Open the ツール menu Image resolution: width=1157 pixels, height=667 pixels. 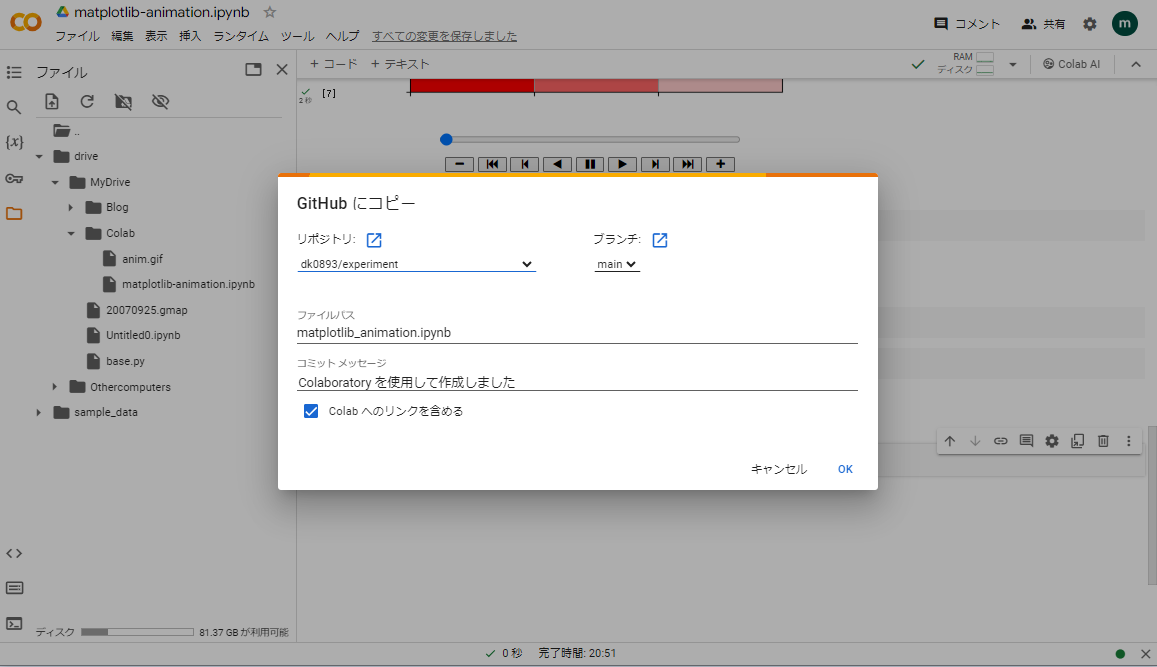[297, 35]
